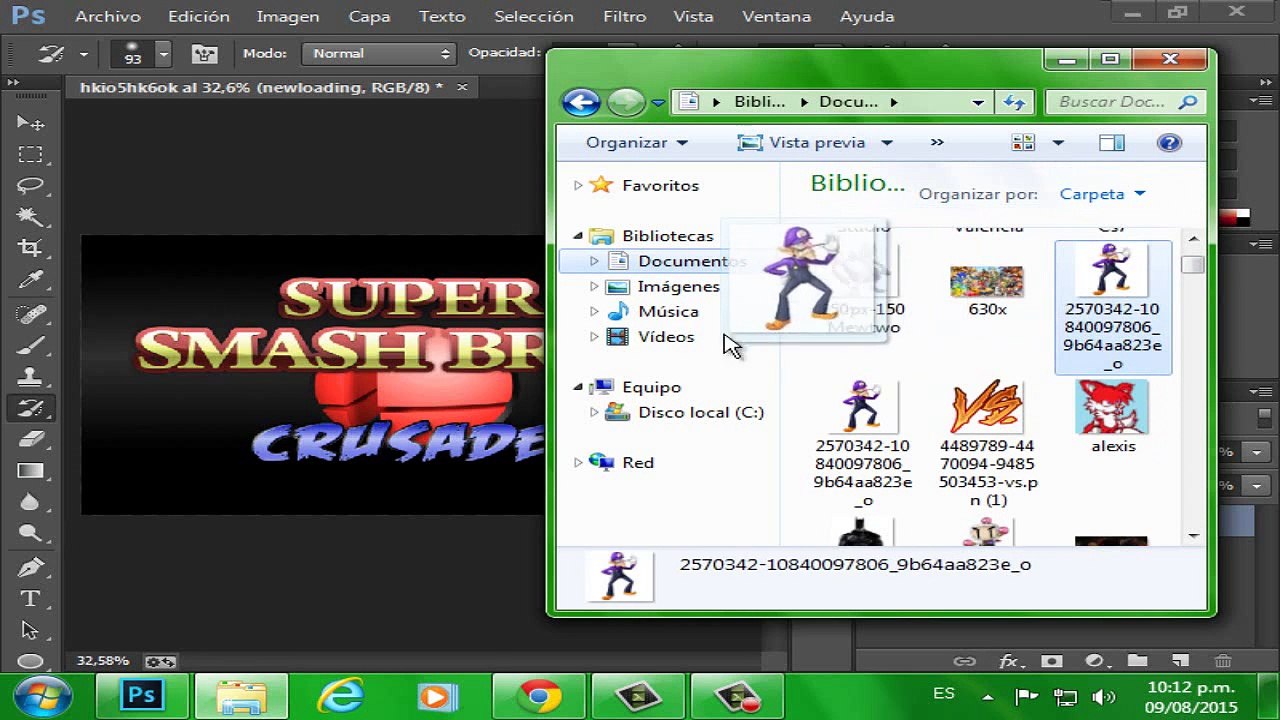Screen dimensions: 1280x720
Task: Select the Rectangular Marquee tool
Action: tap(30, 154)
